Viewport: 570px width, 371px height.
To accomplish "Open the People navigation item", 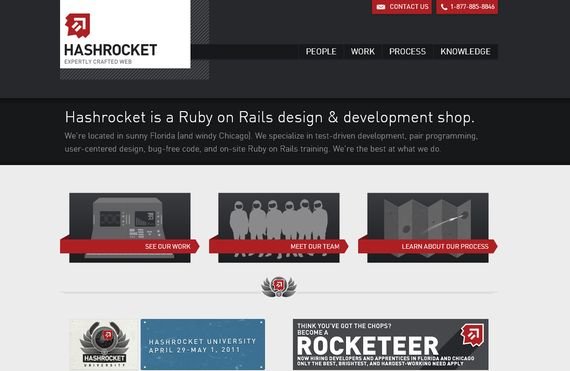I will click(321, 52).
